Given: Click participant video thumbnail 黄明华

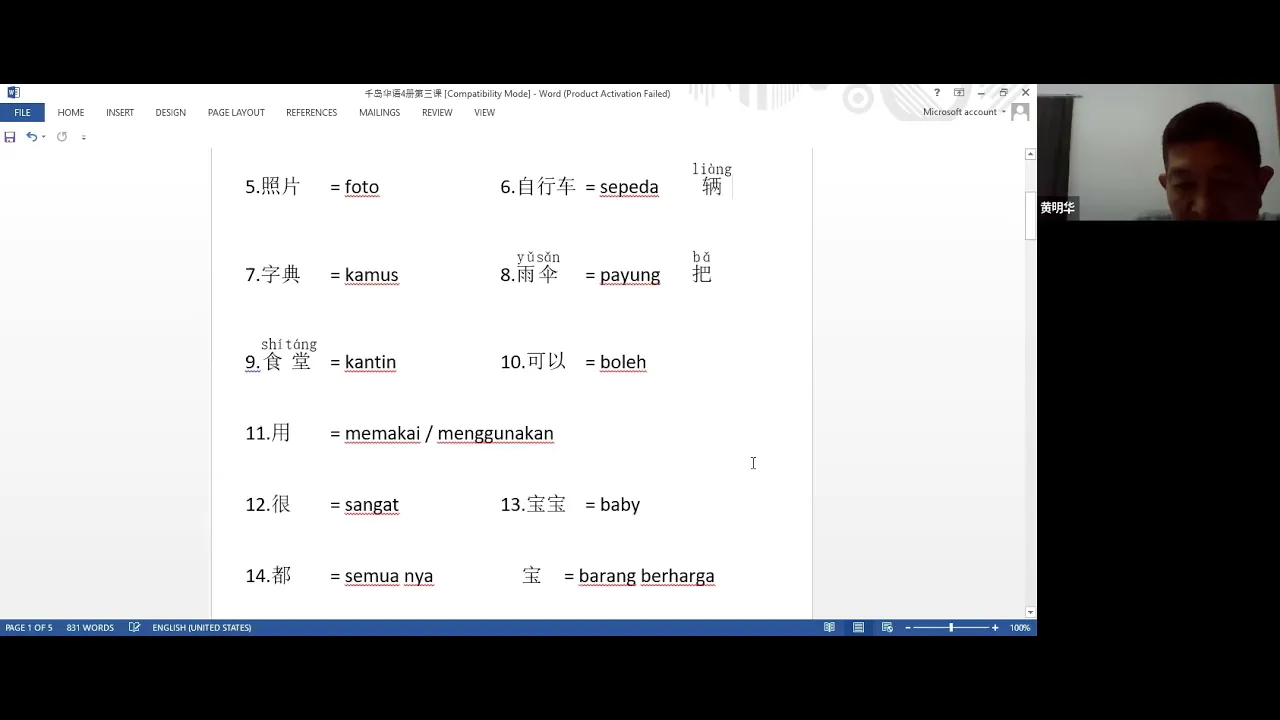Looking at the screenshot, I should click(1158, 153).
